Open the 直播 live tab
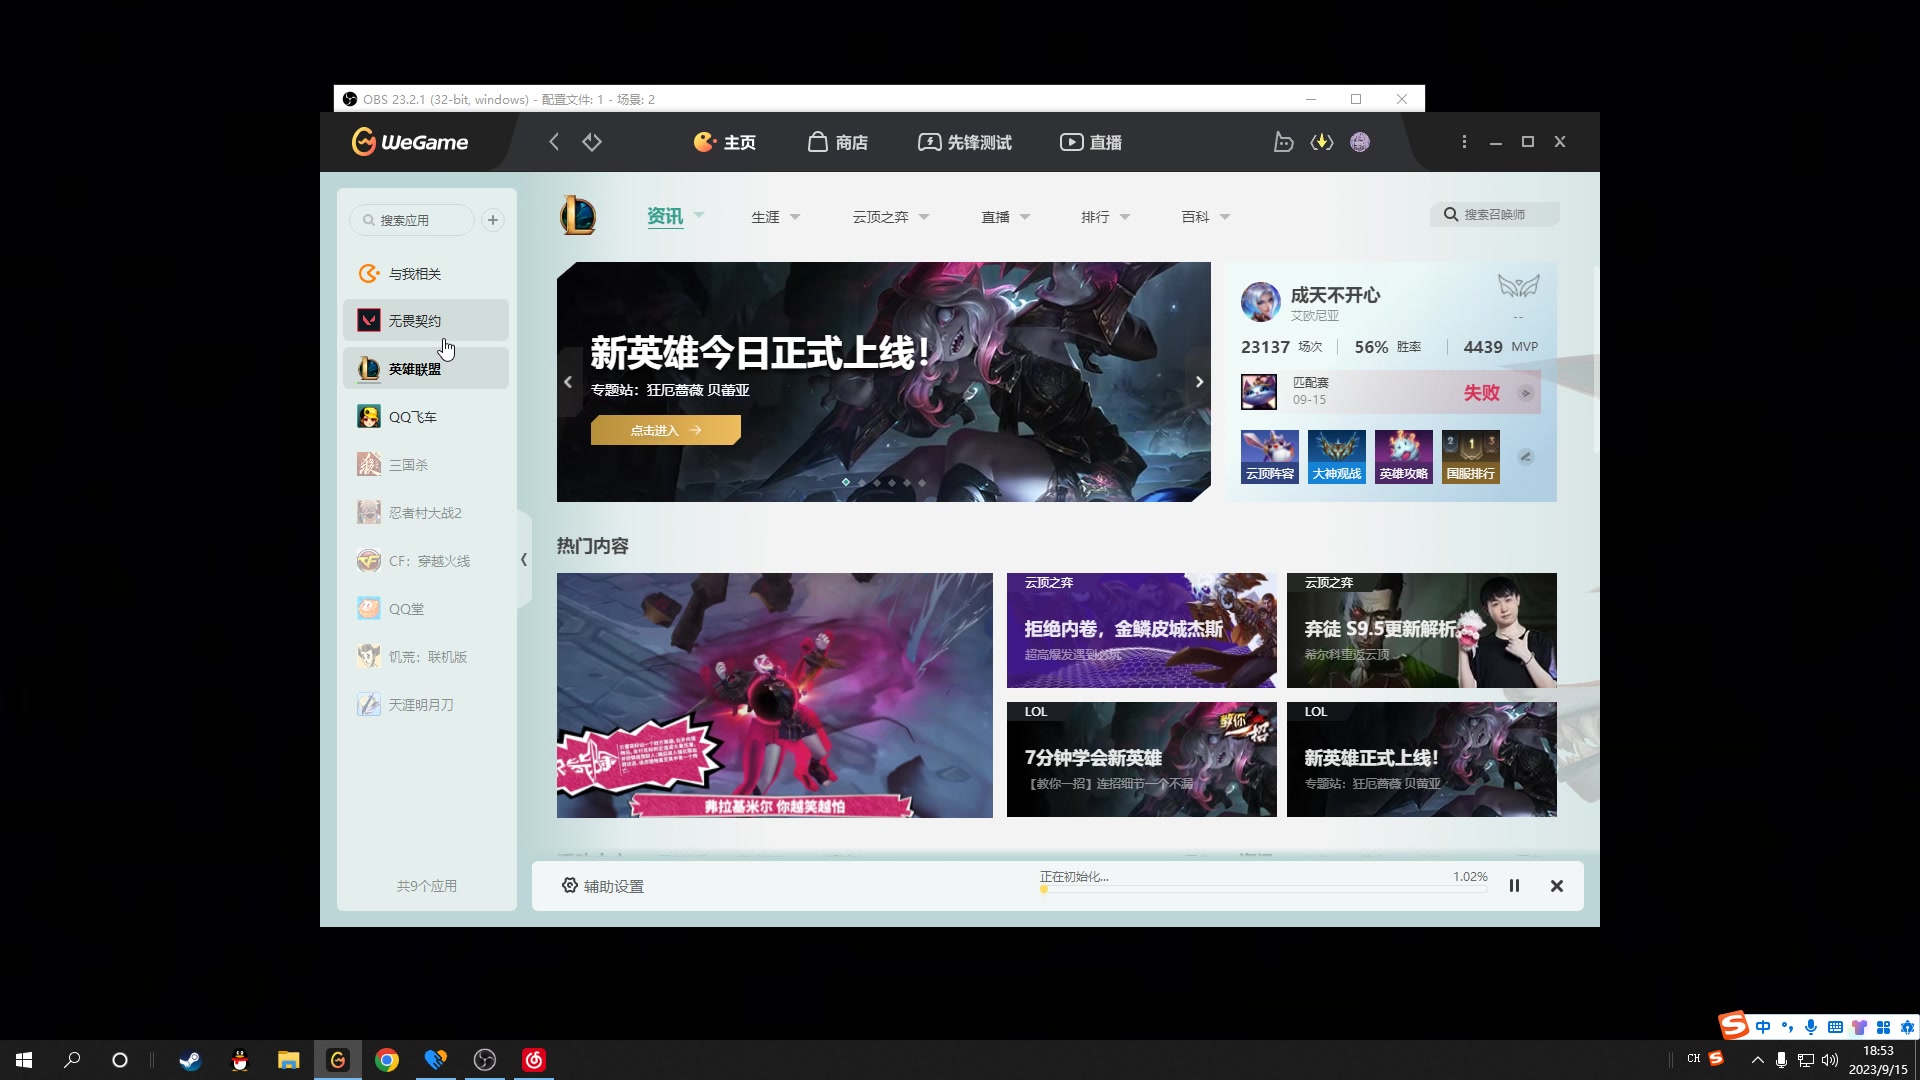The width and height of the screenshot is (1920, 1080). [x=1091, y=142]
